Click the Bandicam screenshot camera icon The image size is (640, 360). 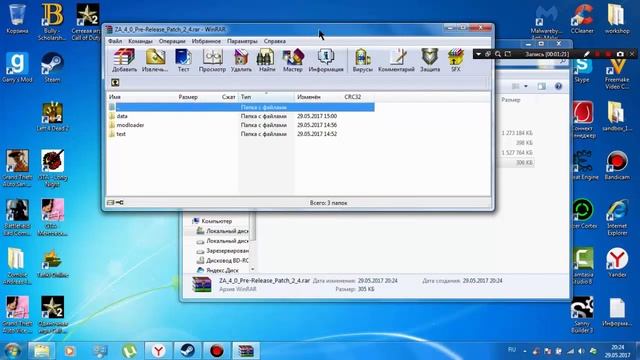pyautogui.click(x=620, y=54)
